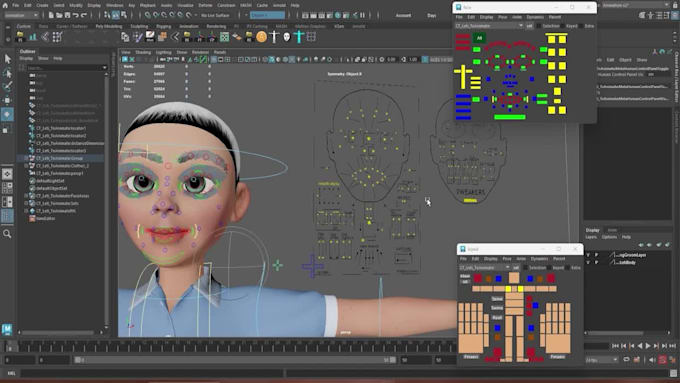Switch to the Rigging shelf tab
The width and height of the screenshot is (680, 383).
163,26
